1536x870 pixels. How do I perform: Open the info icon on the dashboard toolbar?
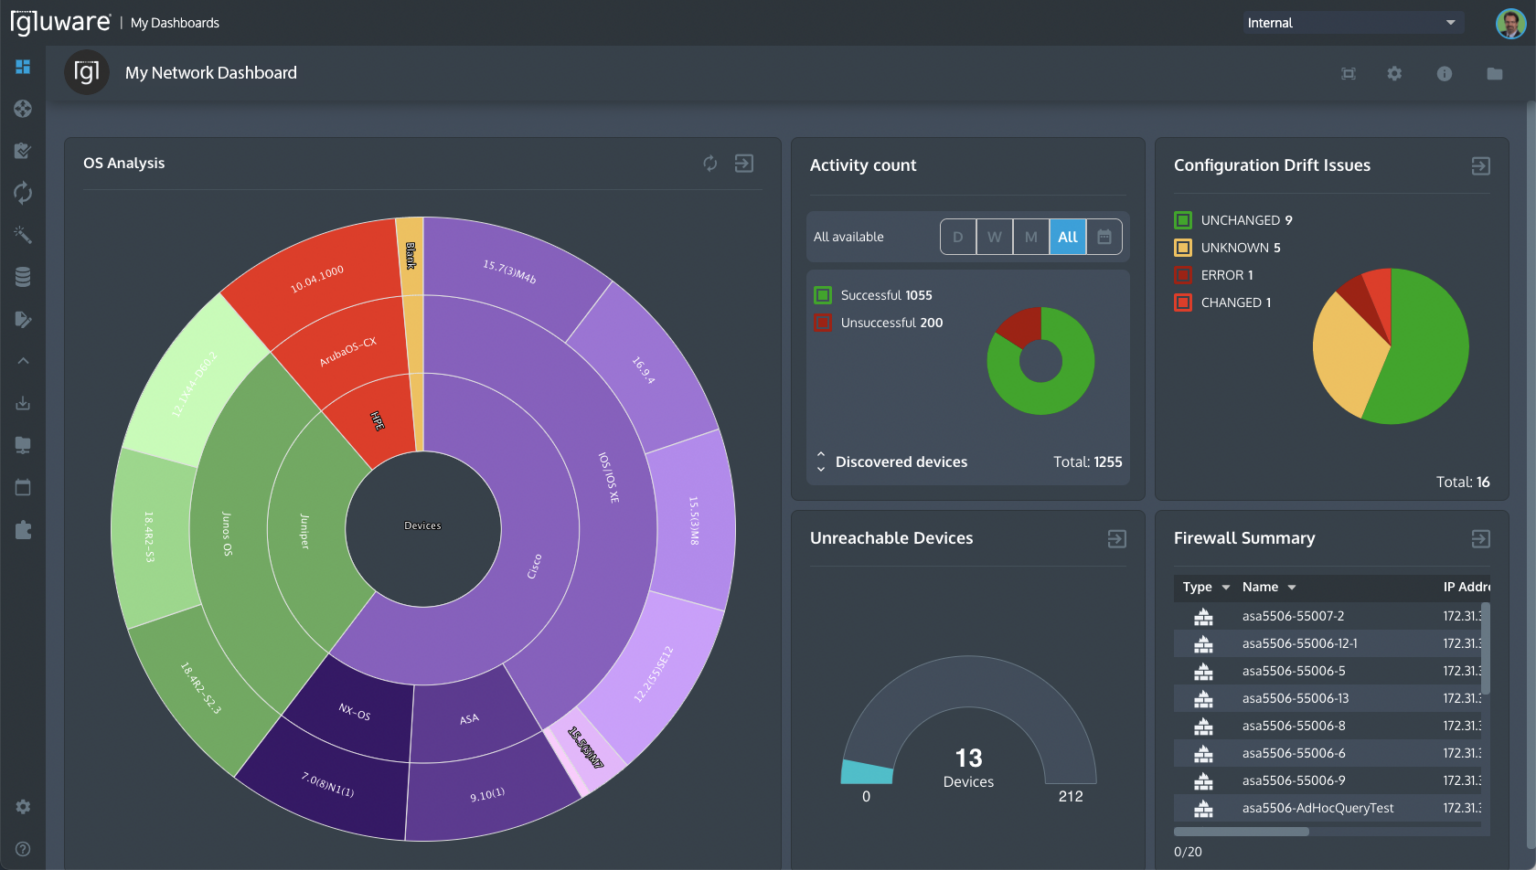click(1444, 73)
